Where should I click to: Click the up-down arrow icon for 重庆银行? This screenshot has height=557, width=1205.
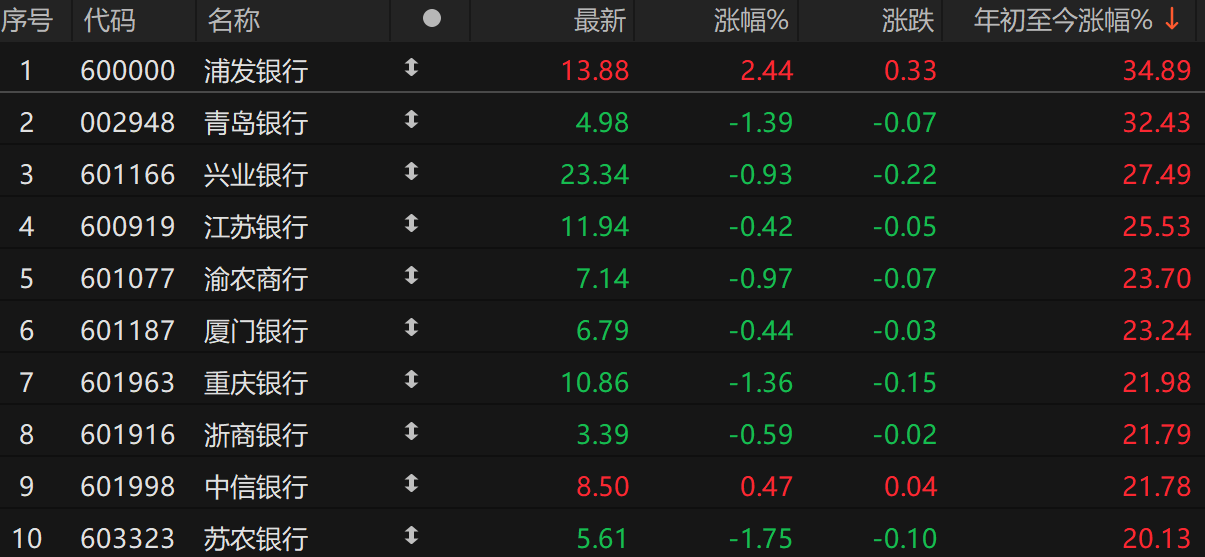pyautogui.click(x=411, y=380)
